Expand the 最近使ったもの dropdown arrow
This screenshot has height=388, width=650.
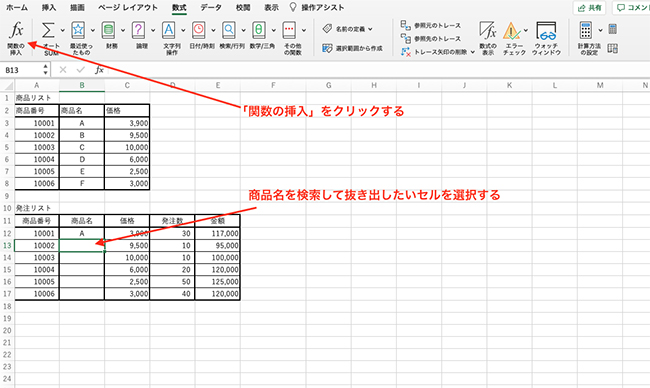[x=92, y=30]
